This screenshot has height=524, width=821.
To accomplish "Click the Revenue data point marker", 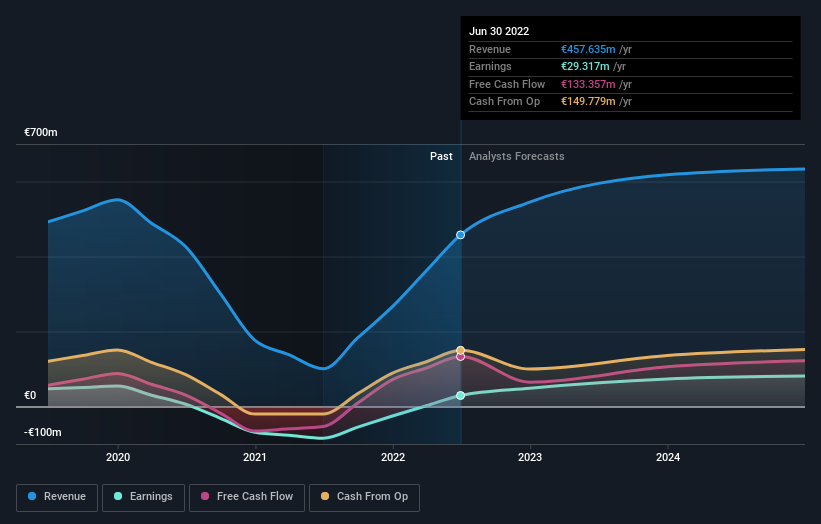I will pyautogui.click(x=460, y=235).
